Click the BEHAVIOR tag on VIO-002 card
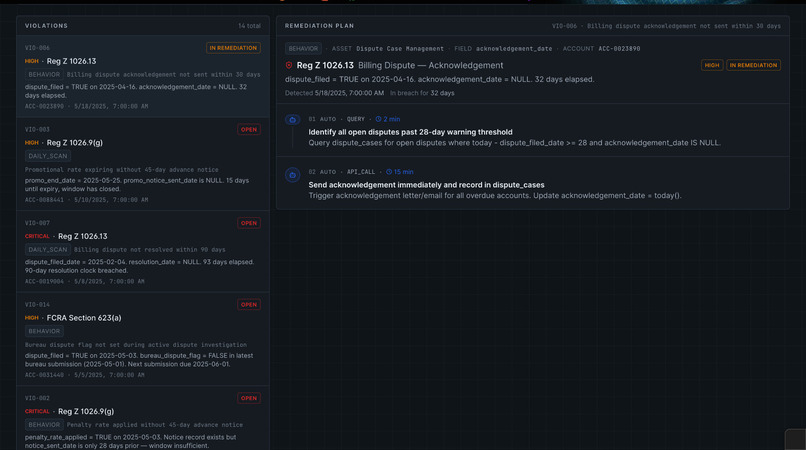Image resolution: width=806 pixels, height=450 pixels. (x=44, y=425)
